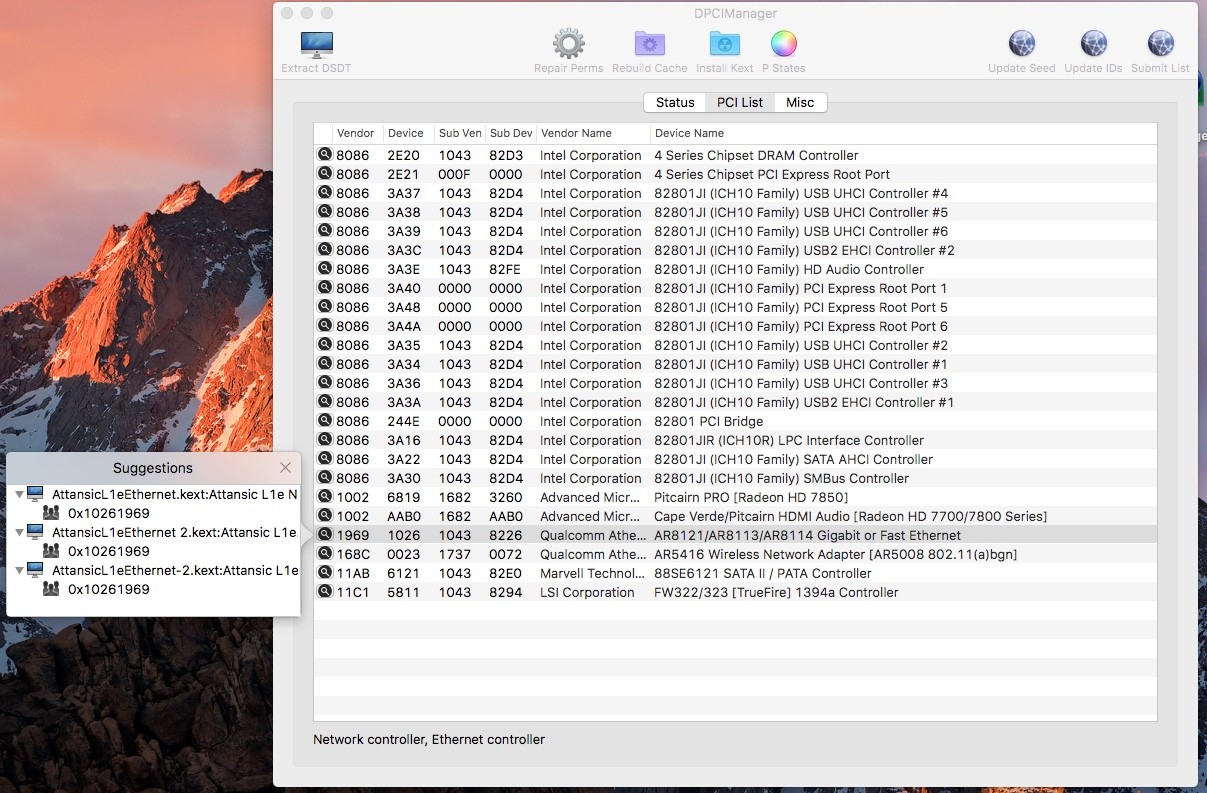Collapse the AttansicL1eEthernet 2.kext tree item
1207x793 pixels.
pos(20,532)
